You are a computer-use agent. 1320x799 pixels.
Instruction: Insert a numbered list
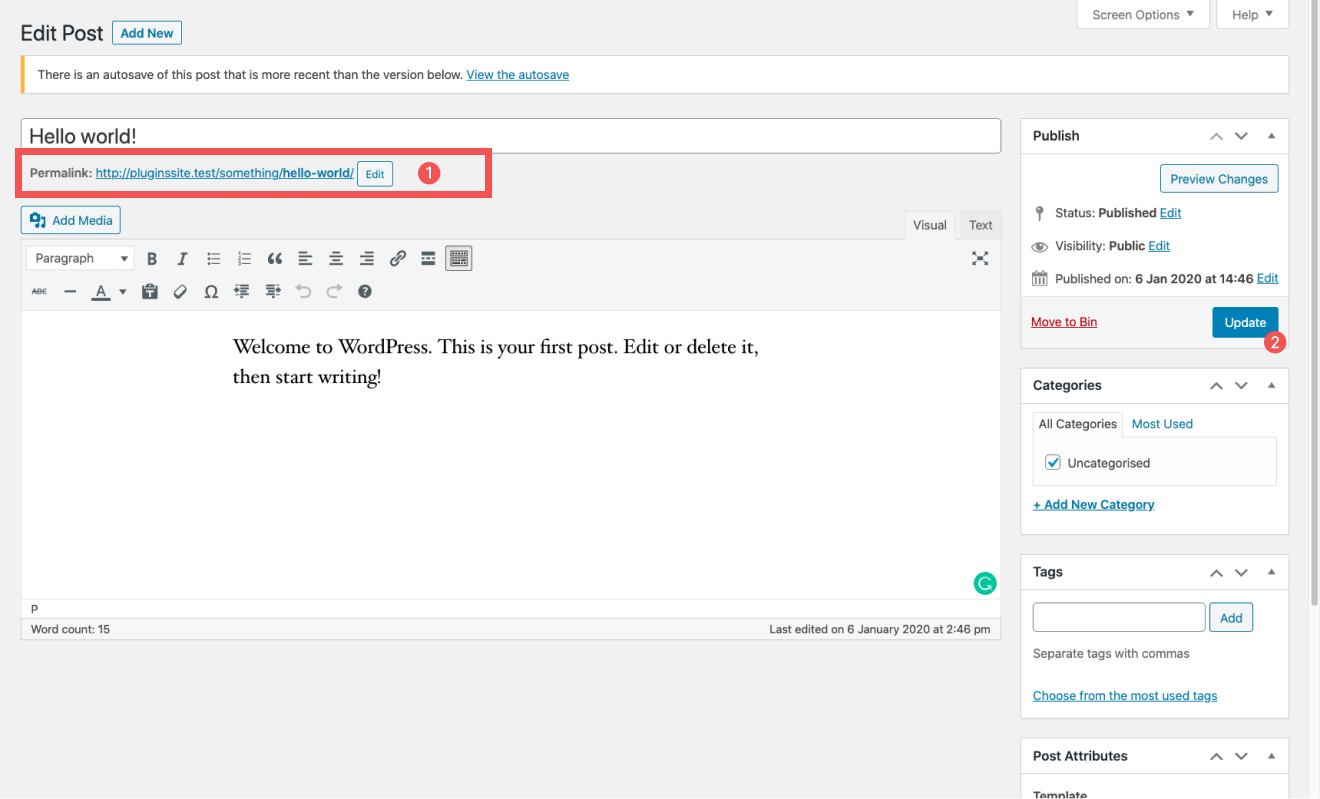pyautogui.click(x=244, y=258)
